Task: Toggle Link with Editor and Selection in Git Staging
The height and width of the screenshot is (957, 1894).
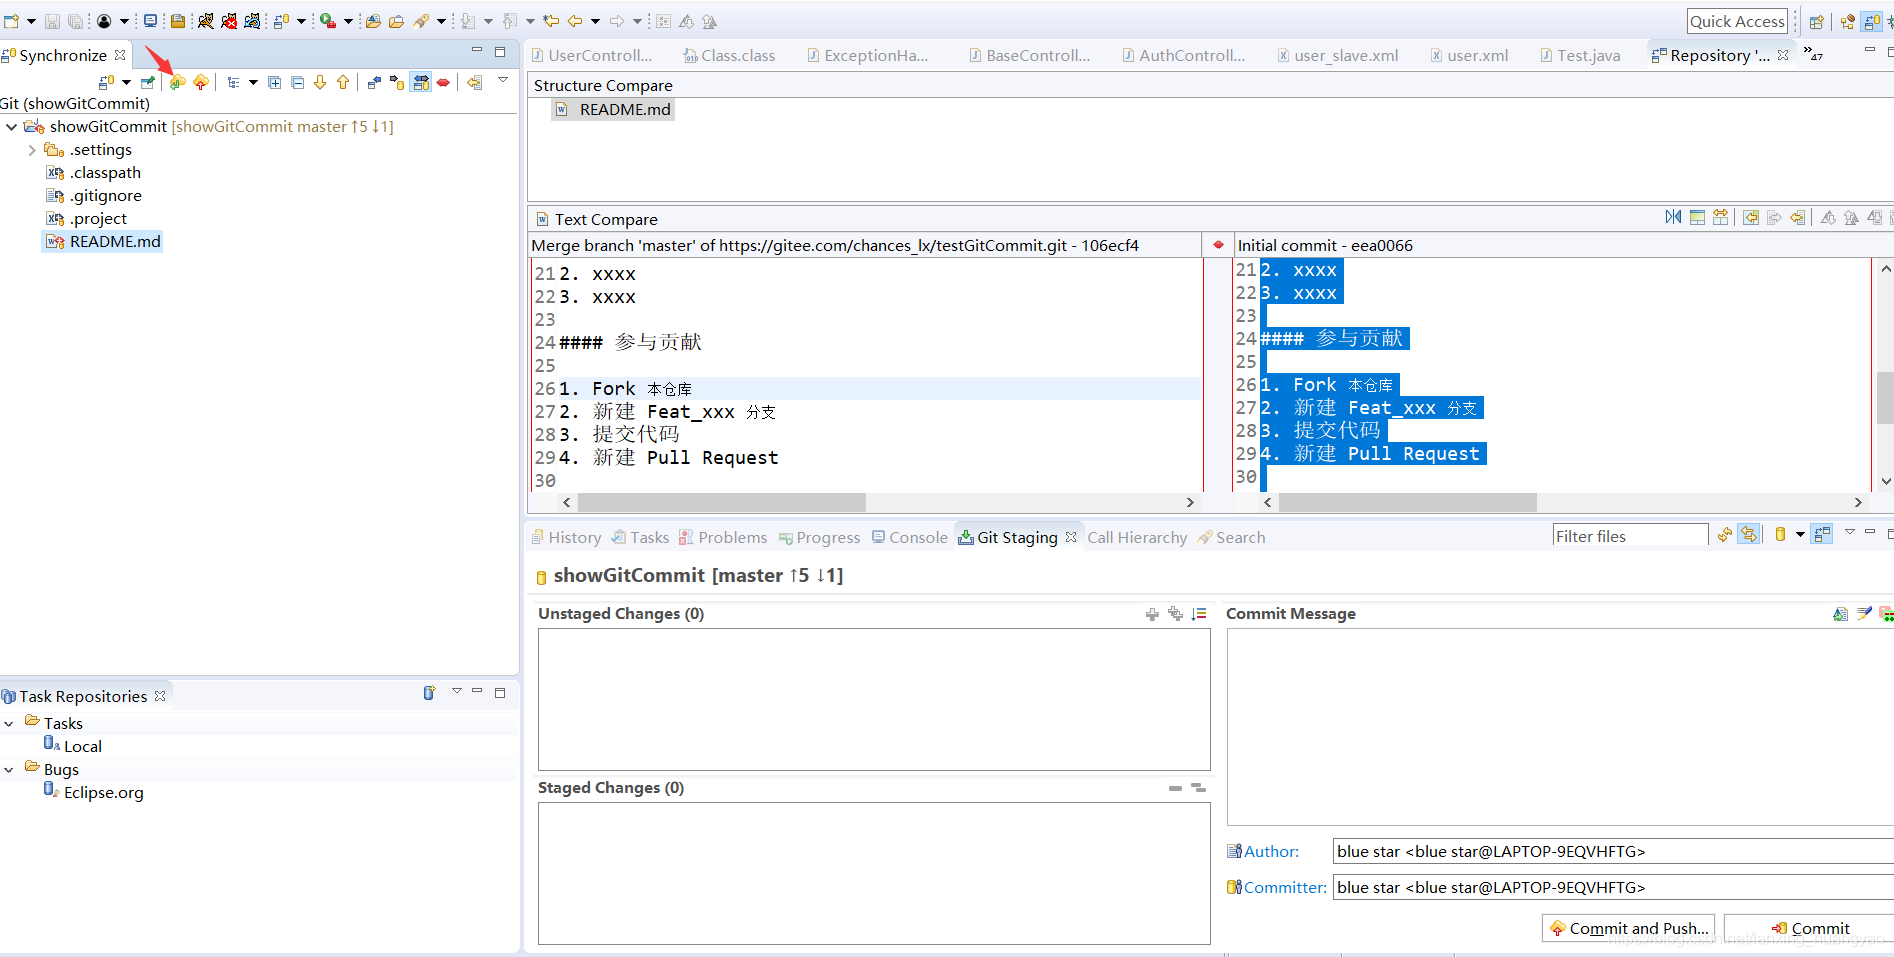Action: tap(1748, 534)
